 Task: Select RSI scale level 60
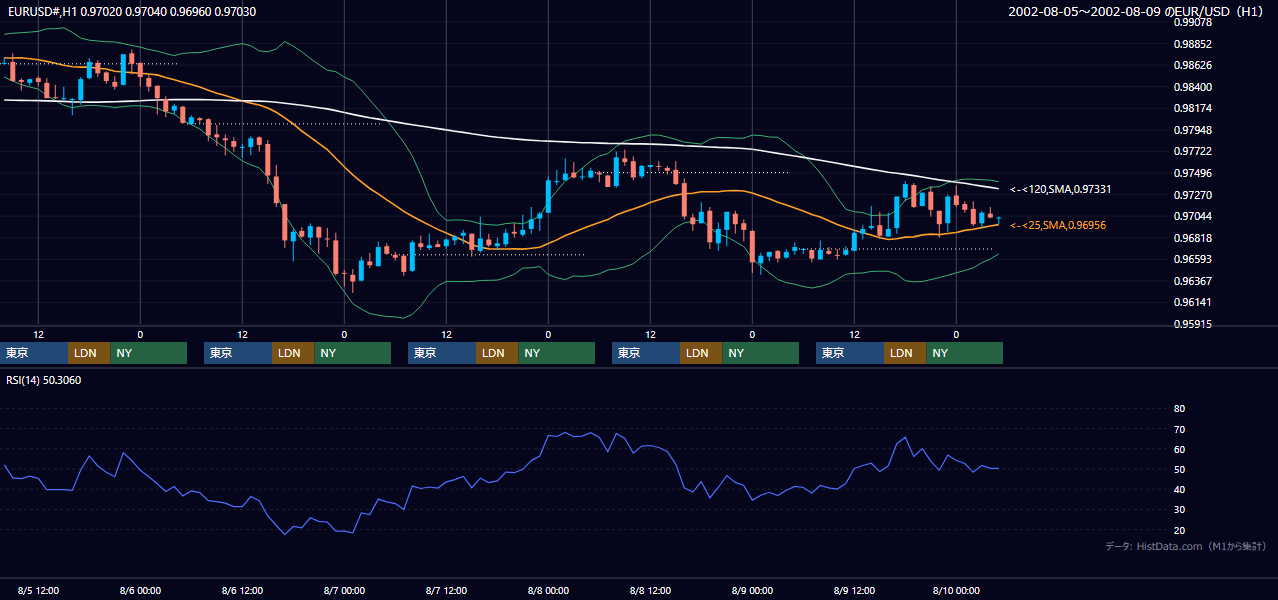click(1179, 449)
